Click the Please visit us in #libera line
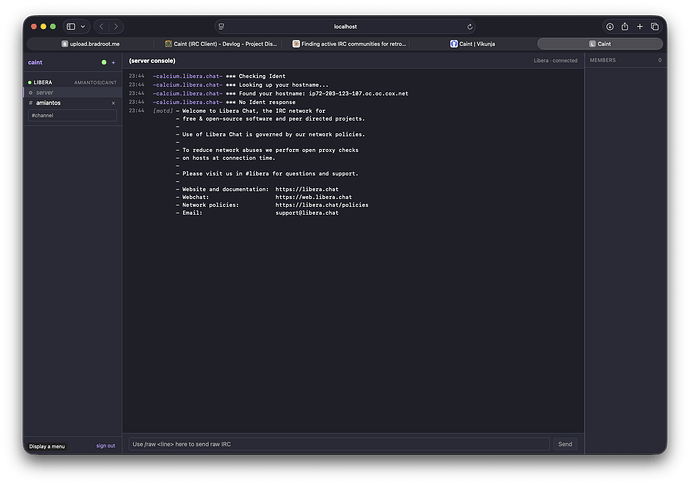 (270, 174)
